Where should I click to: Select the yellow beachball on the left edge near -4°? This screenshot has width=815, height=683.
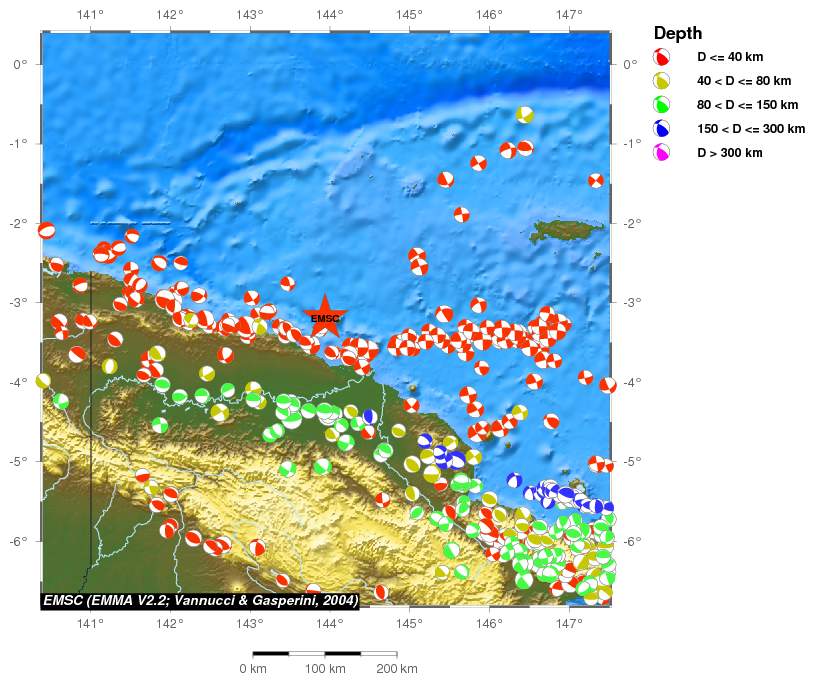[x=43, y=381]
